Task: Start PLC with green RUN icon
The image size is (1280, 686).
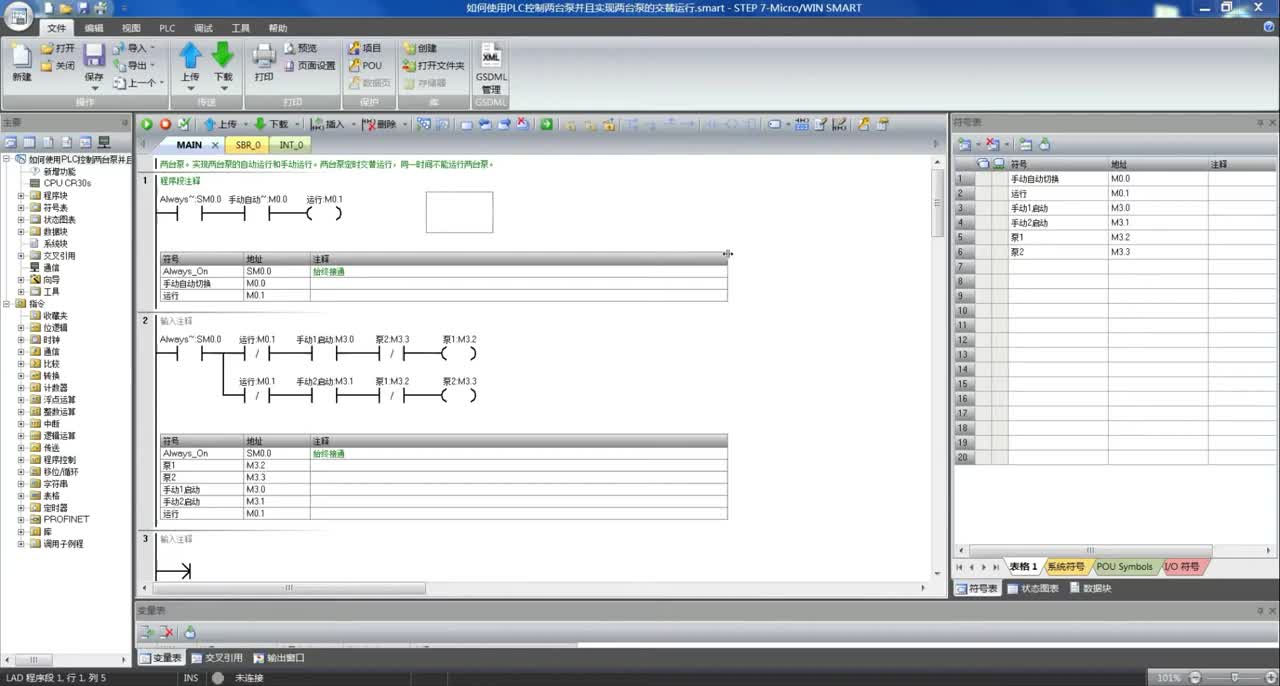Action: coord(147,124)
